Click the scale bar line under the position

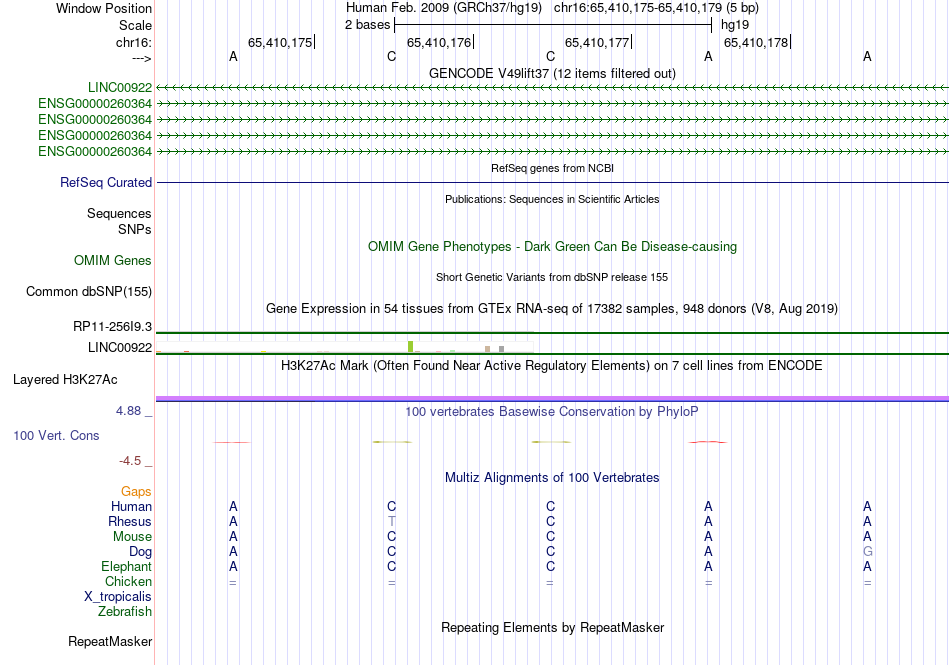(553, 25)
